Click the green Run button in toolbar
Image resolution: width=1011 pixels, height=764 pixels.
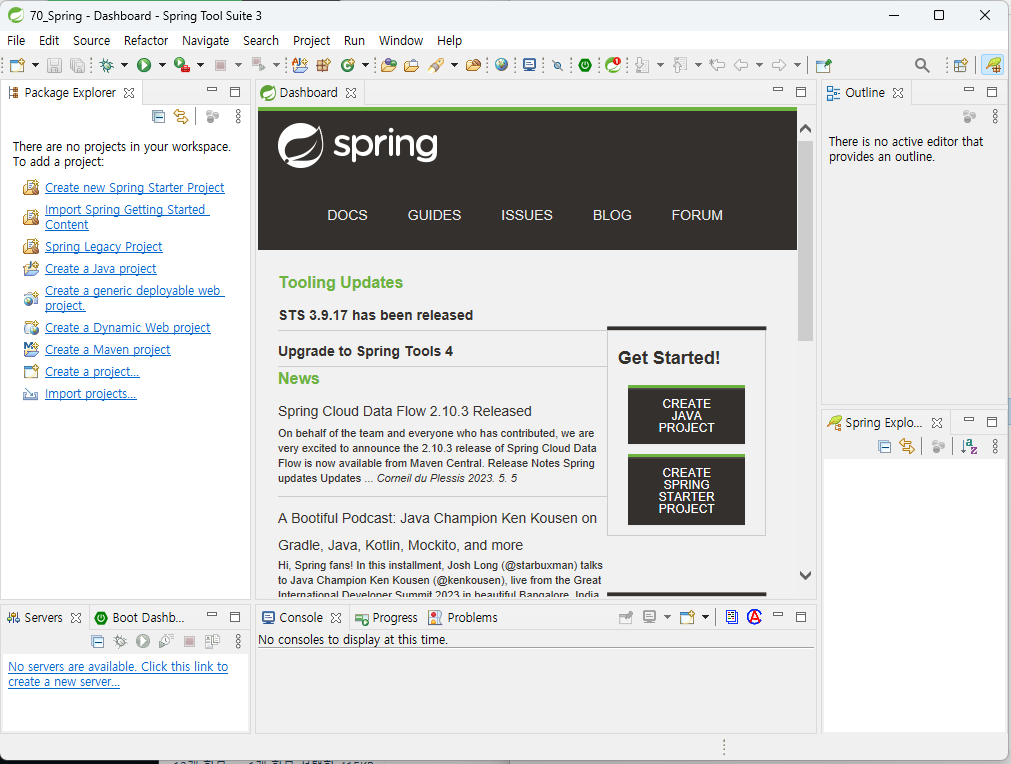pyautogui.click(x=144, y=65)
